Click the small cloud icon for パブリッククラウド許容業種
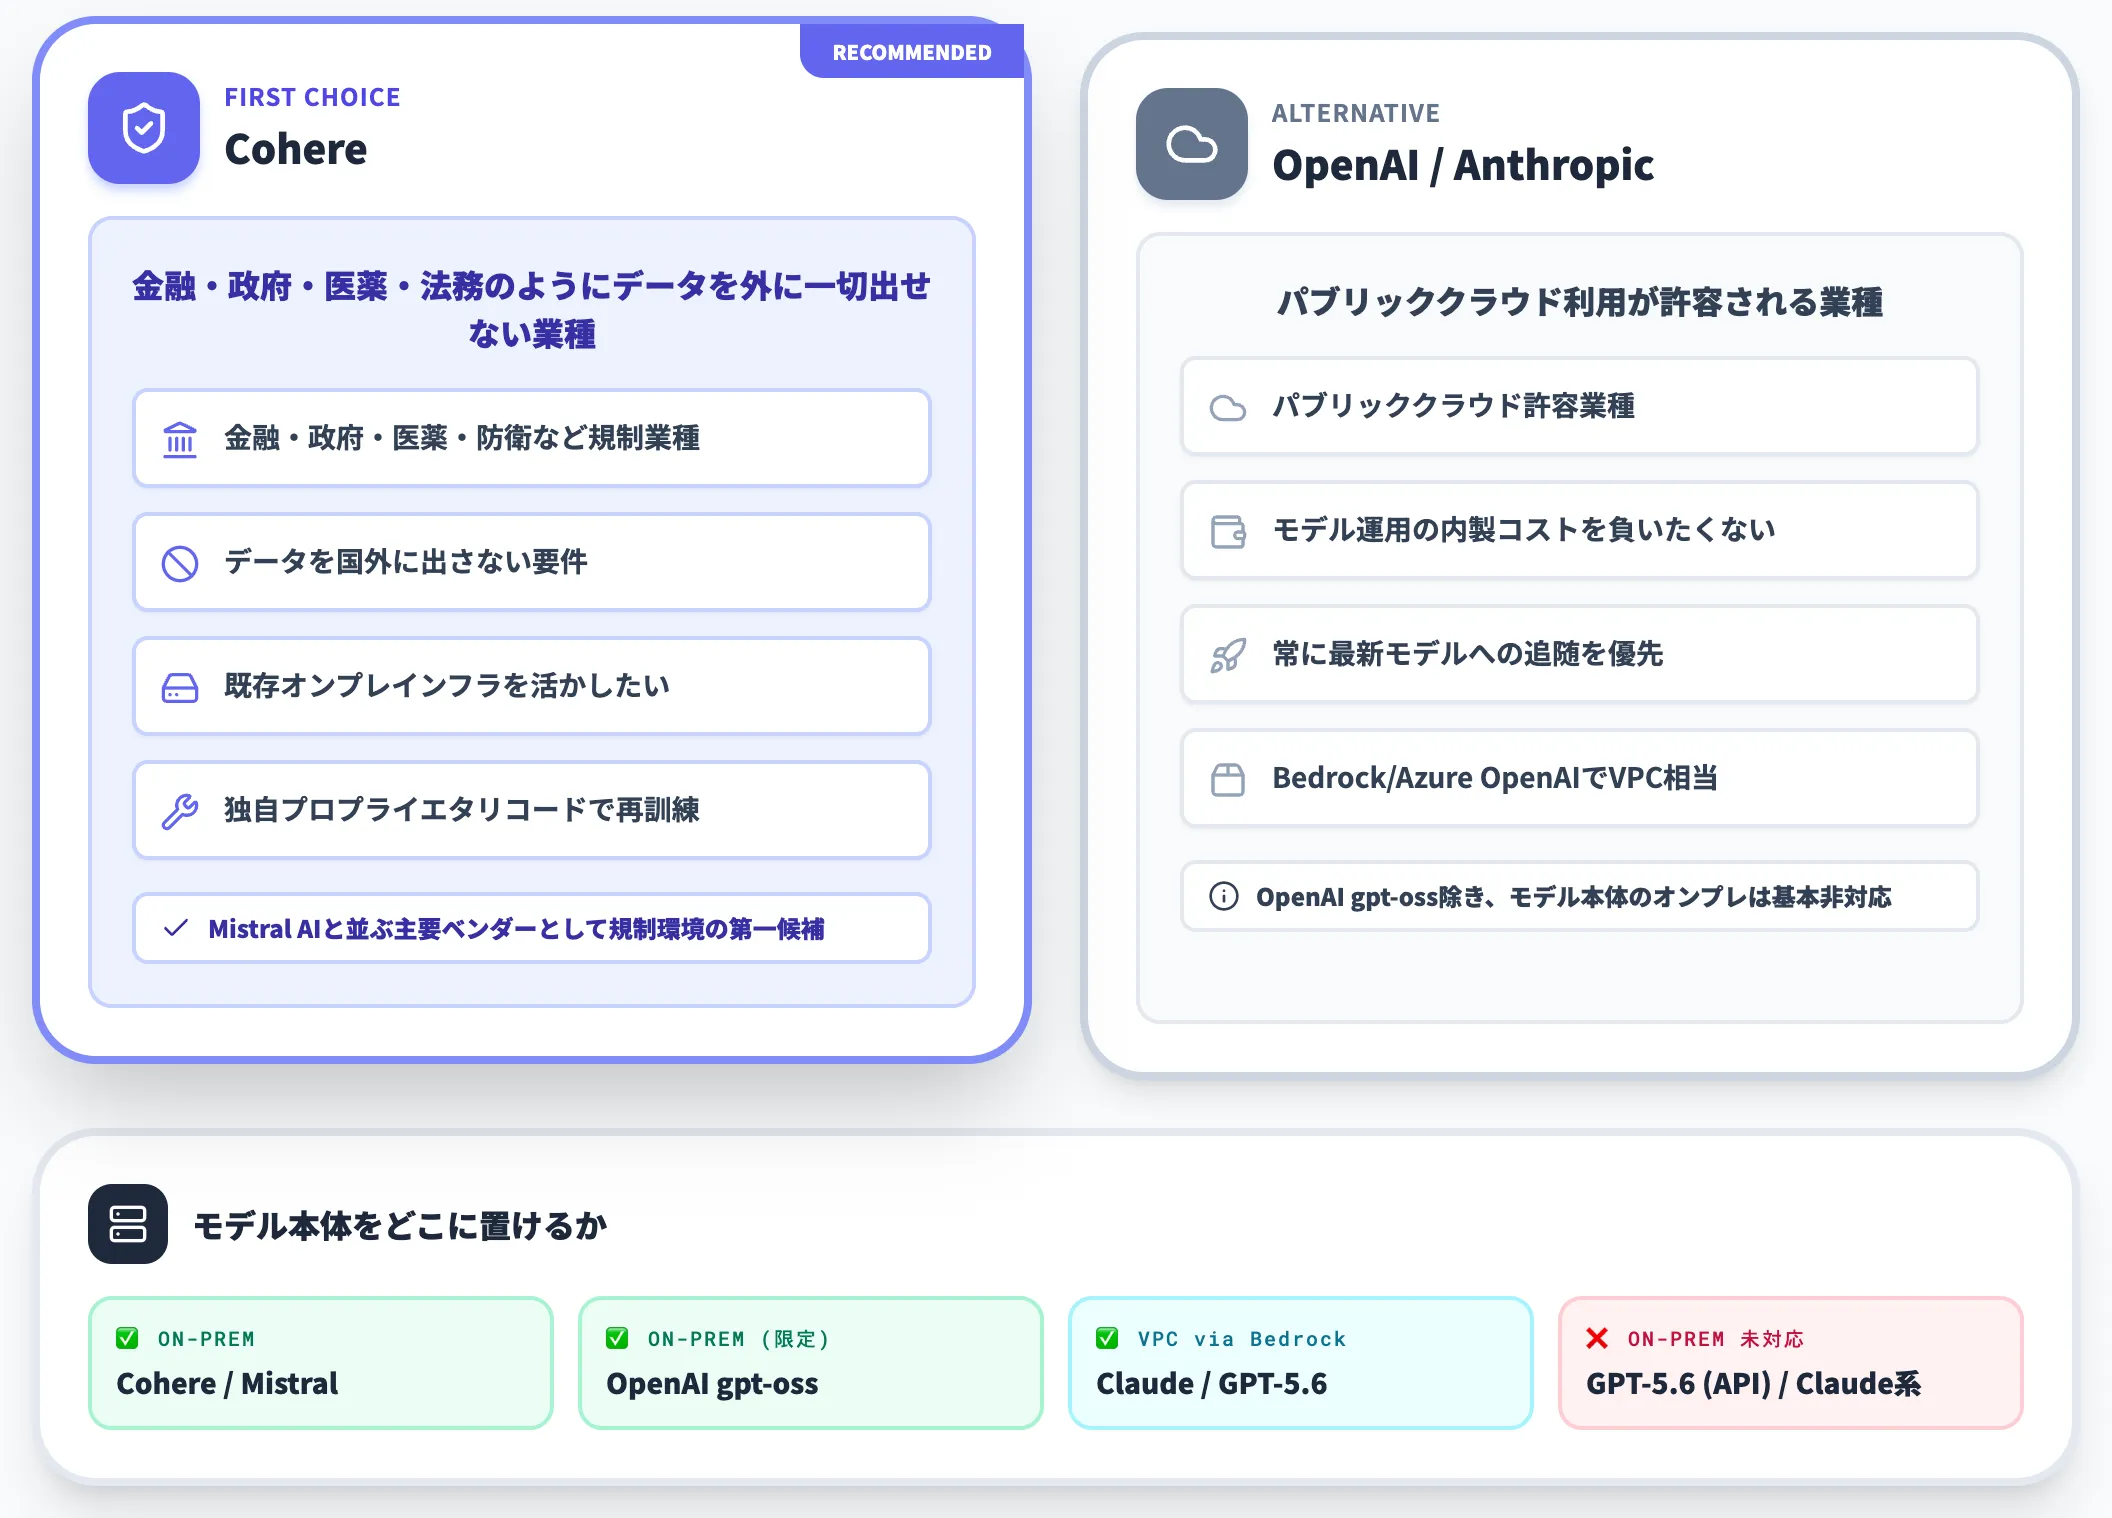Screen dimensions: 2112x1518 (1228, 407)
